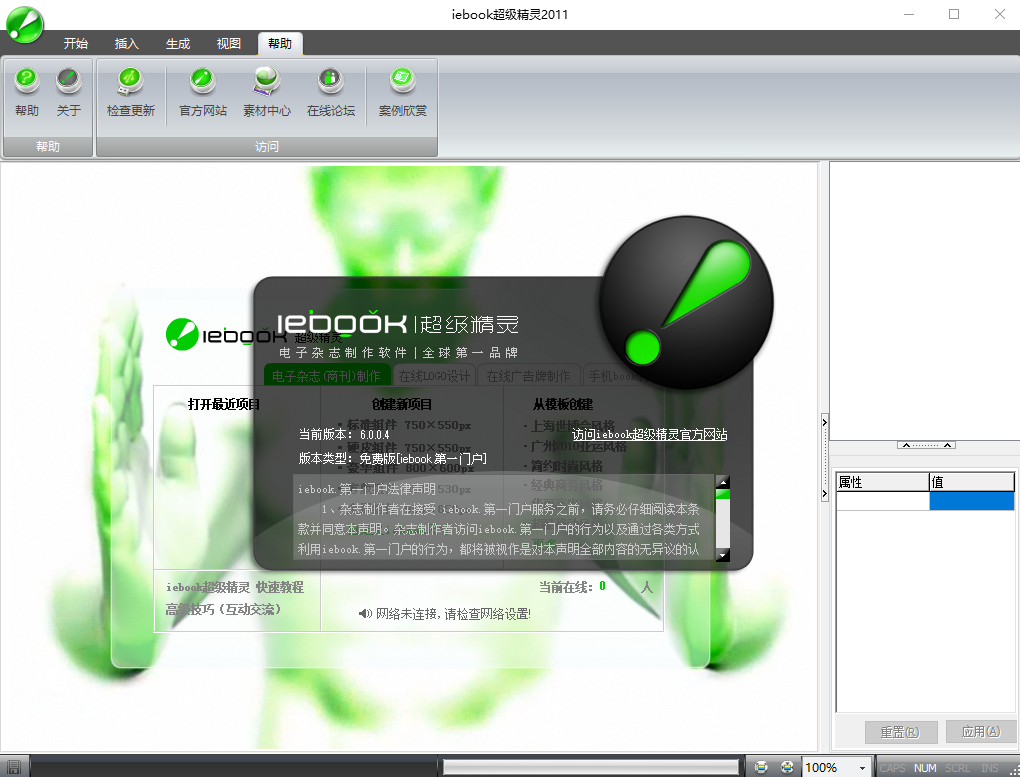
Task: Click the NUM indicator in status bar
Action: (x=924, y=768)
